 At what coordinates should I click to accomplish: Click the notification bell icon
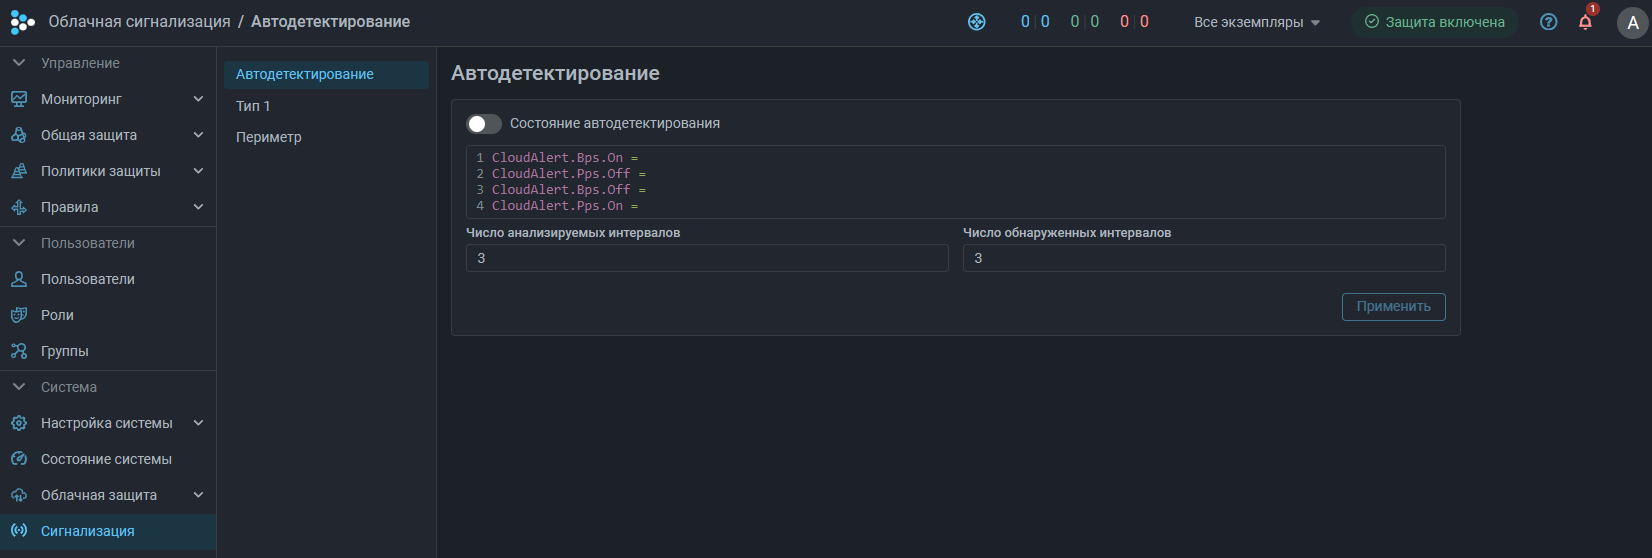1585,22
